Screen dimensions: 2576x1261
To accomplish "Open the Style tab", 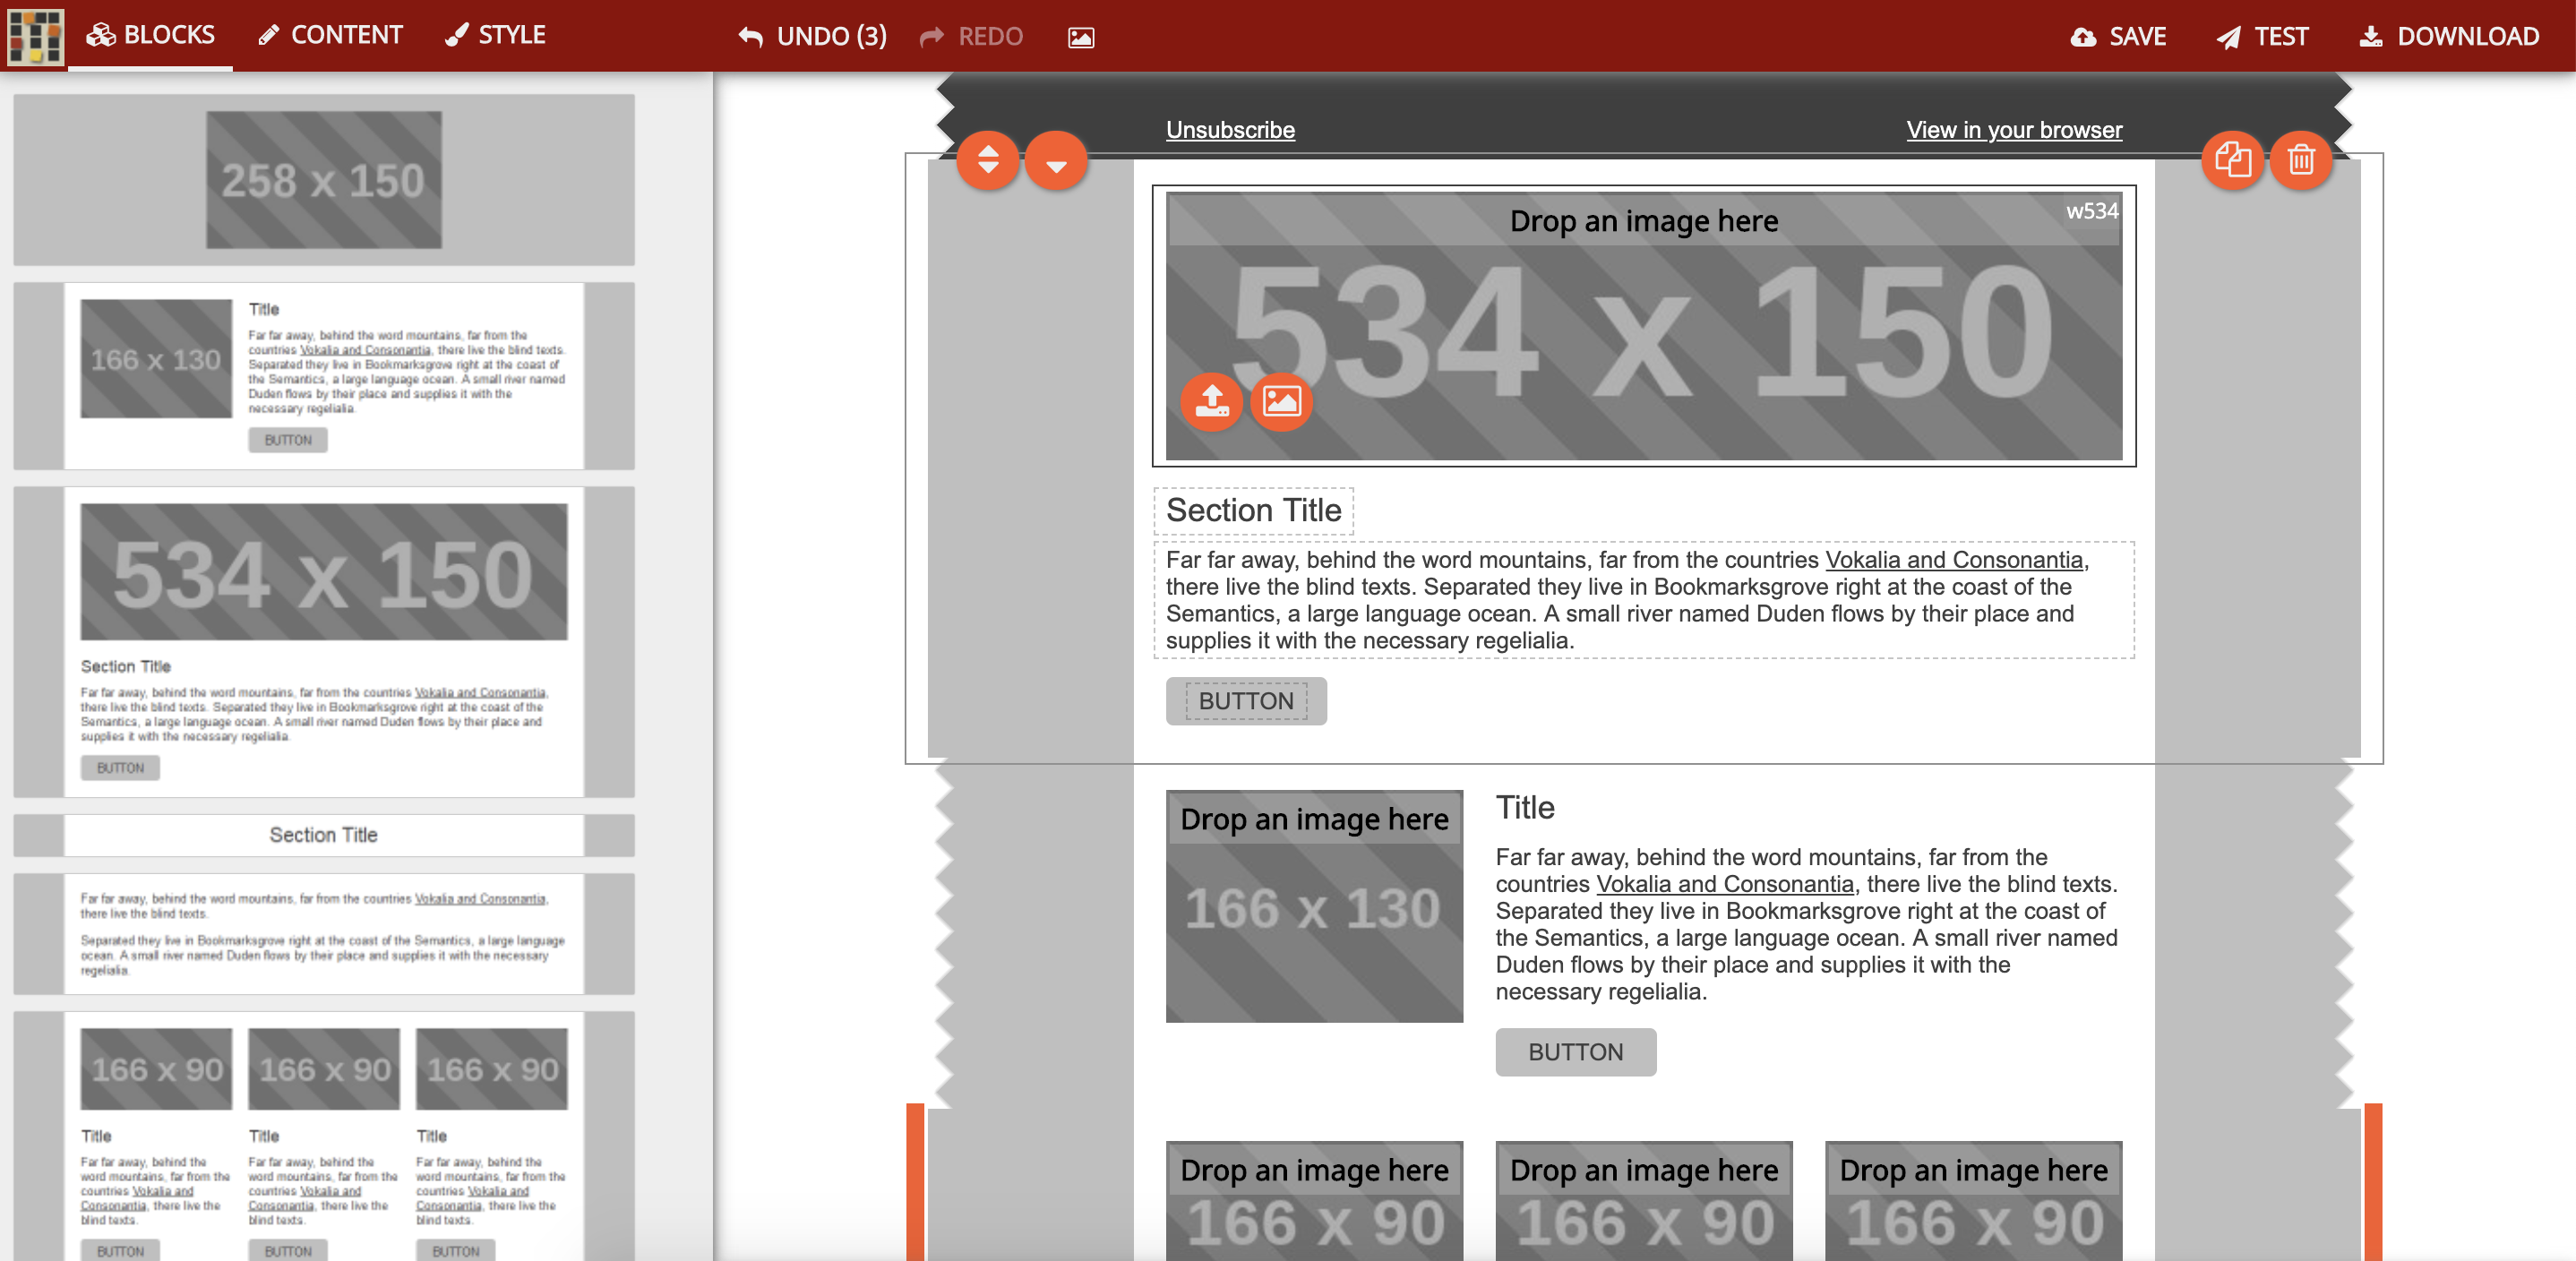I will (495, 36).
